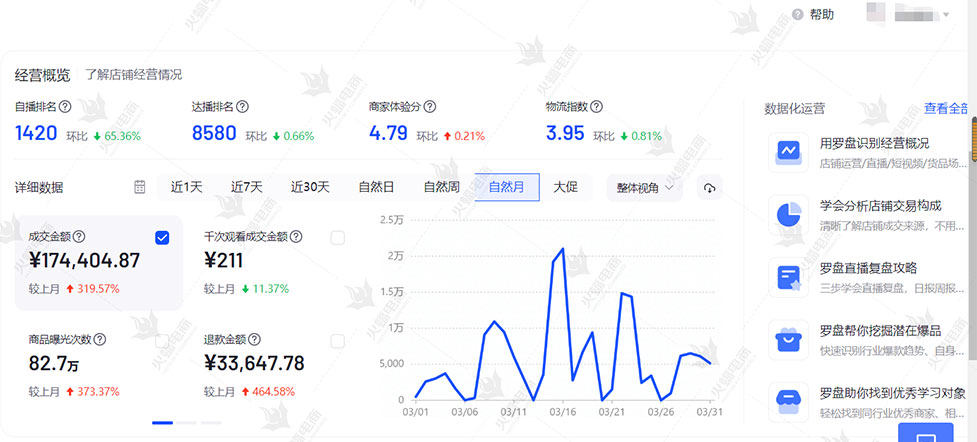The height and width of the screenshot is (442, 977).
Task: Click the 464.58% change under 退款金额
Action: 274,392
